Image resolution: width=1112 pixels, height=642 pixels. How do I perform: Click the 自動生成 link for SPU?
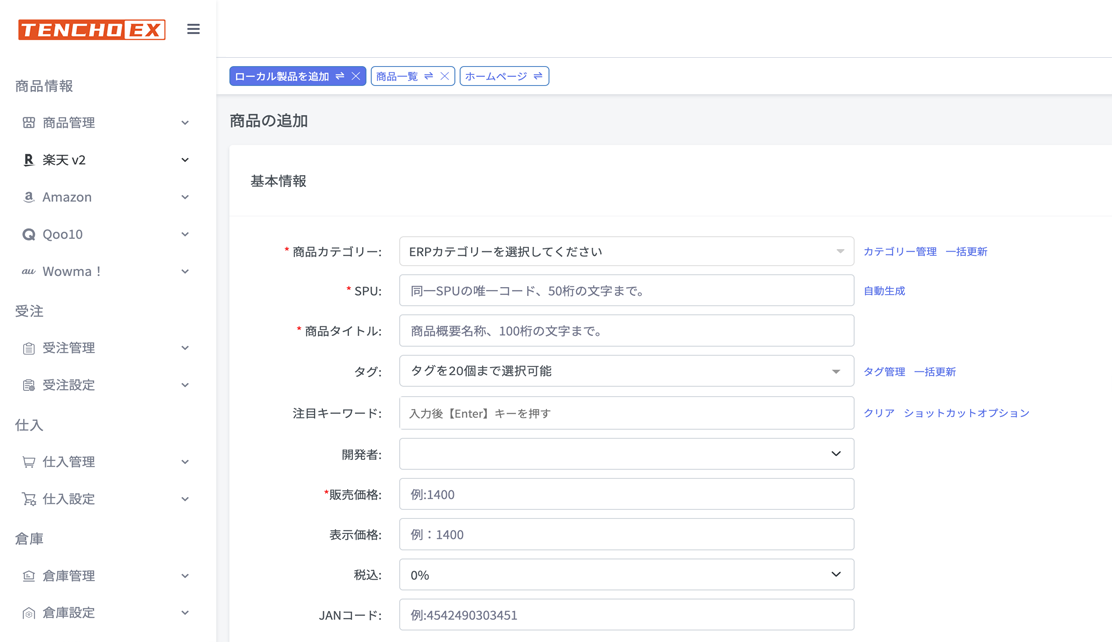coord(884,291)
